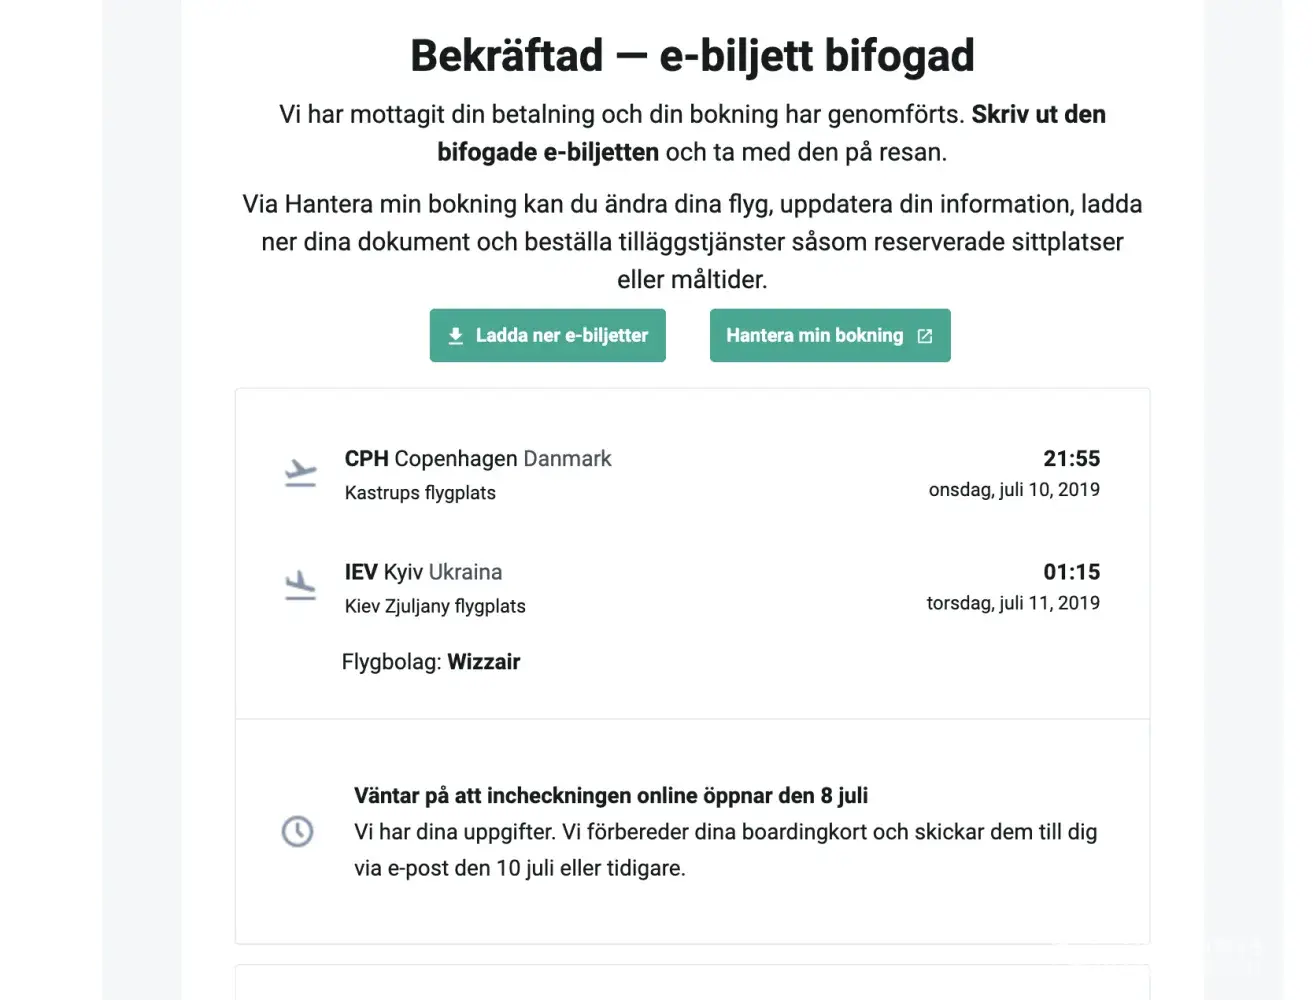This screenshot has height=1000, width=1313.
Task: Select the IEV Kyiv Ukraina text
Action: pyautogui.click(x=423, y=572)
